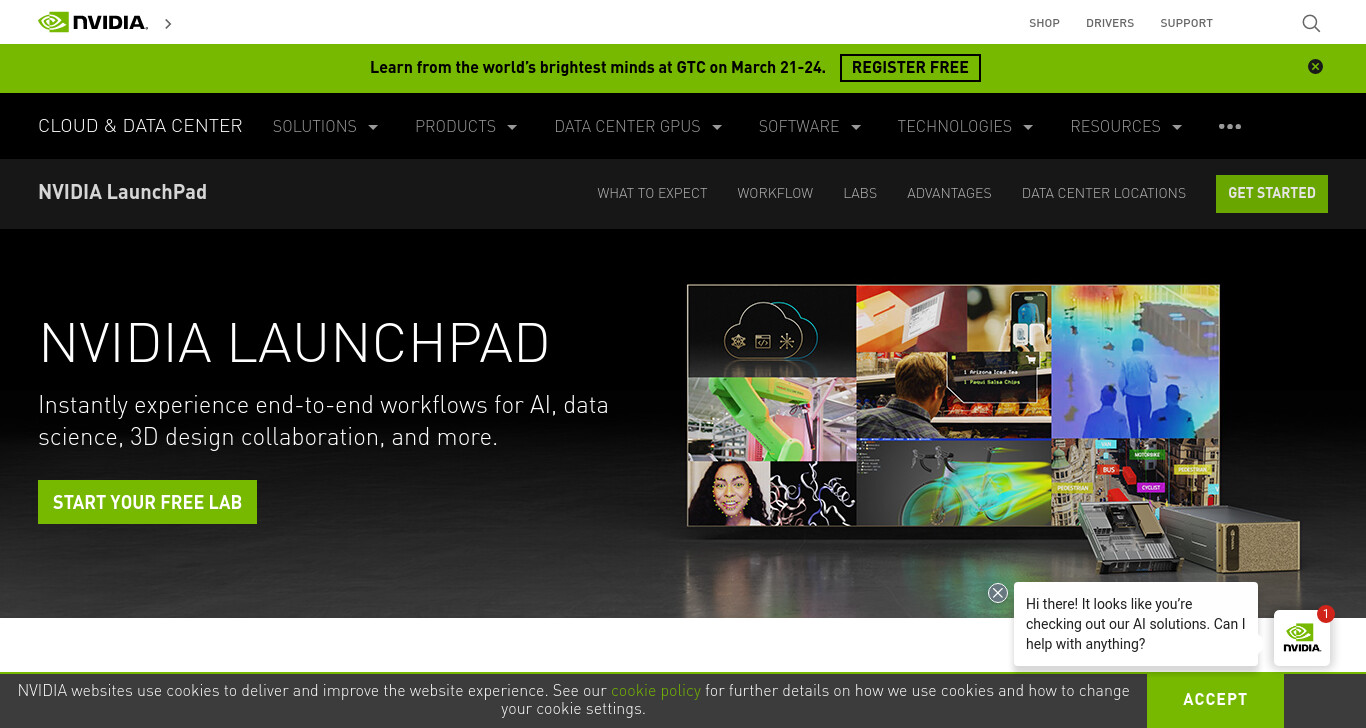Open the Support page

(1186, 23)
